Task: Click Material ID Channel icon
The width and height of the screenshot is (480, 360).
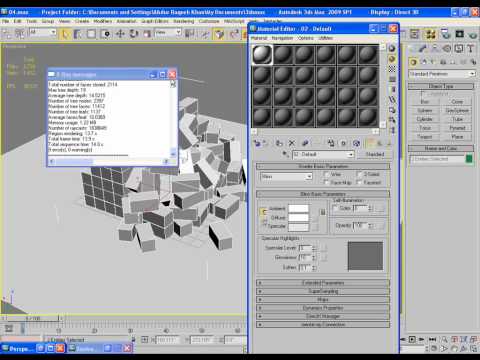Action: coord(343,143)
